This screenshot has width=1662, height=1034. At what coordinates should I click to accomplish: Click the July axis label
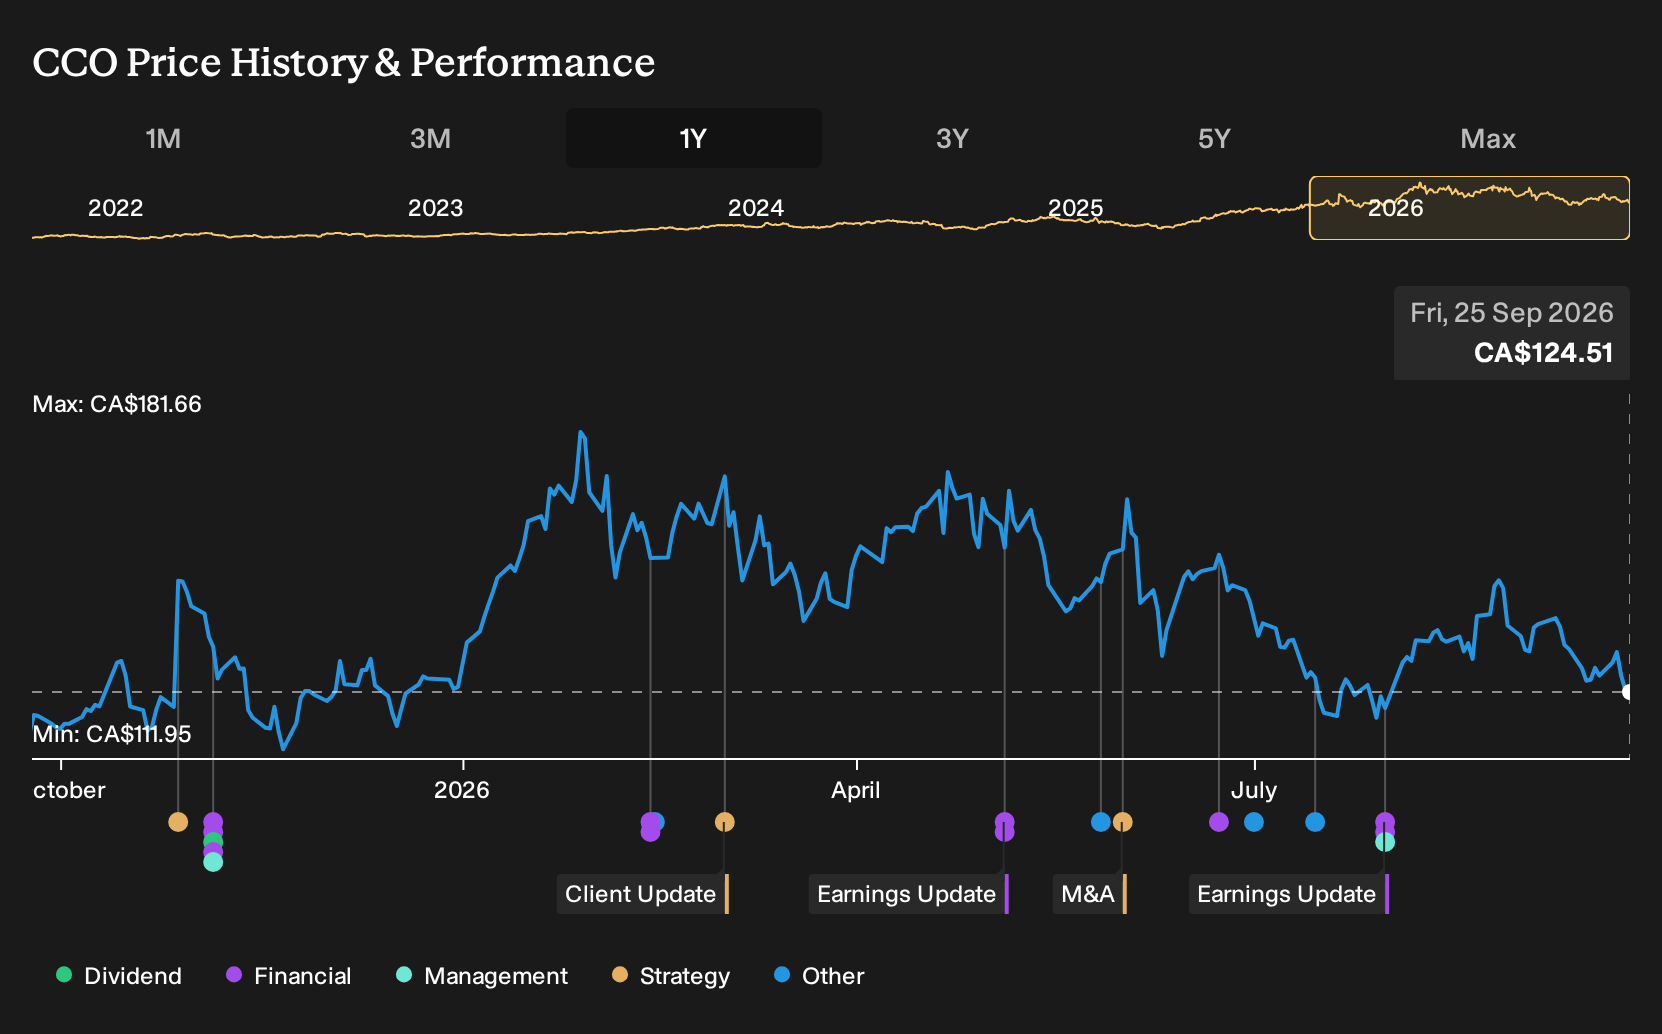[x=1254, y=790]
